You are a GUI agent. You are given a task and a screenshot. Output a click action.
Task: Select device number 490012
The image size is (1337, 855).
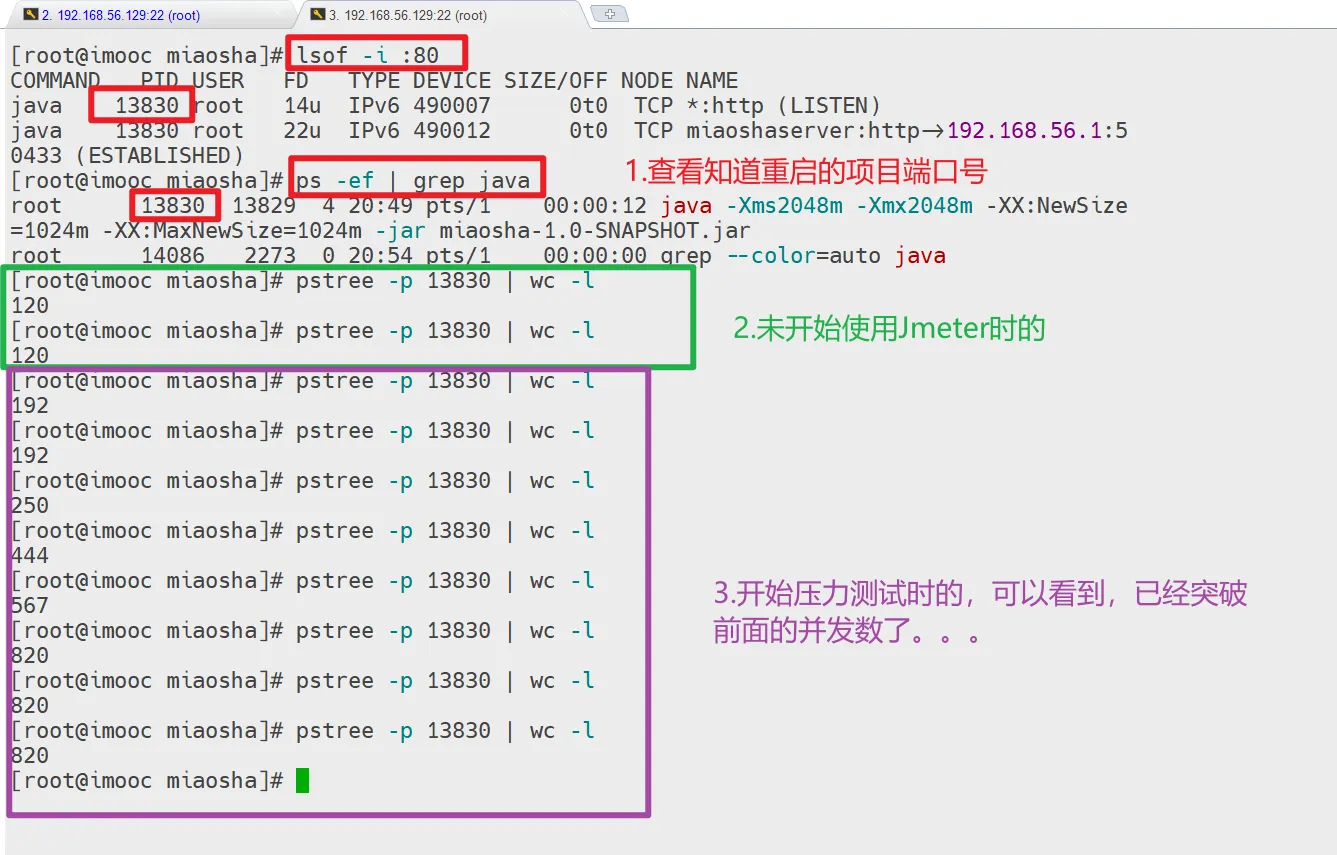click(452, 131)
